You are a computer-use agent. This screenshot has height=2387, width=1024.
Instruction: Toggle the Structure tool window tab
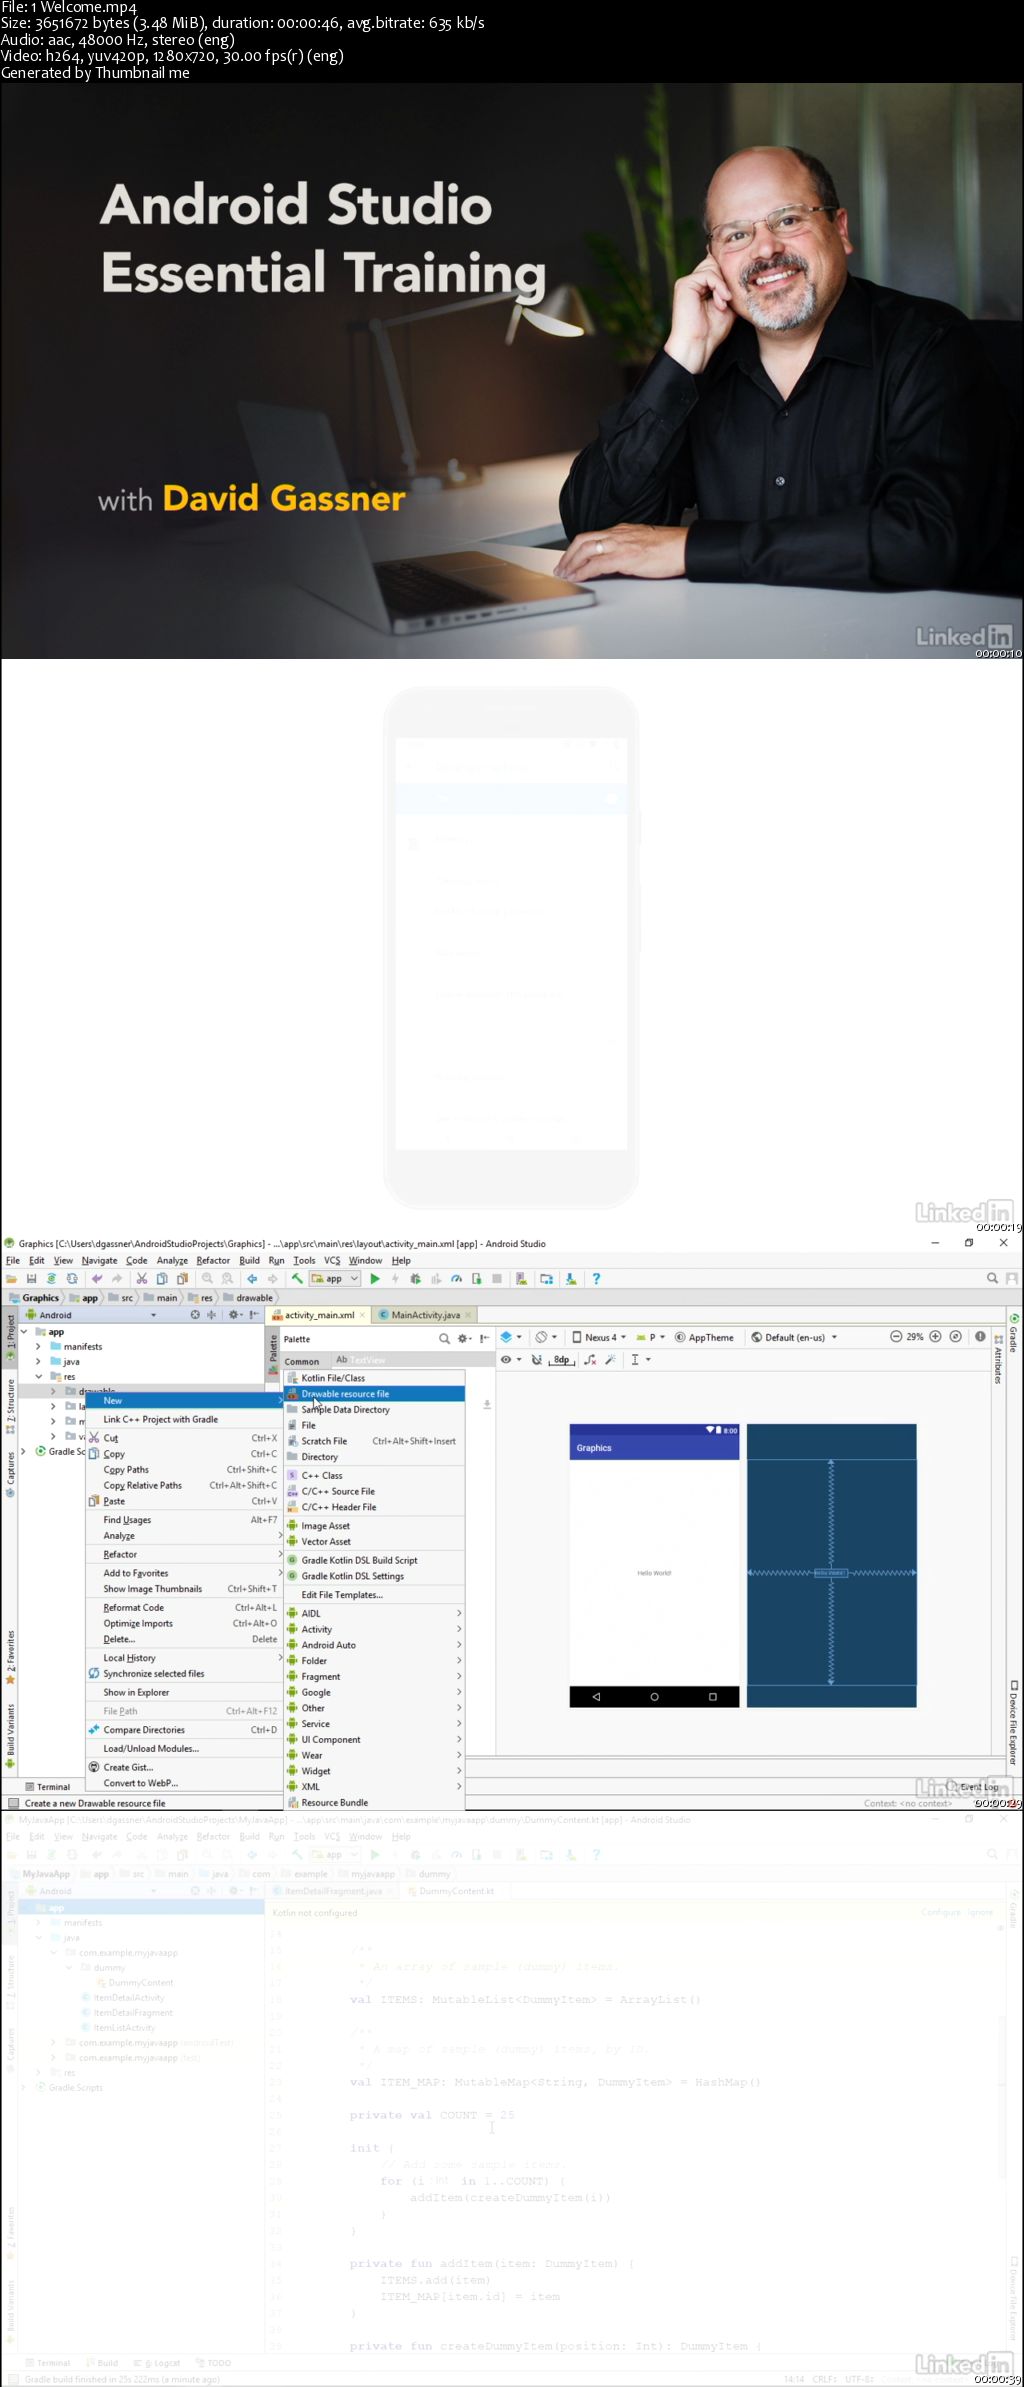click(11, 1406)
